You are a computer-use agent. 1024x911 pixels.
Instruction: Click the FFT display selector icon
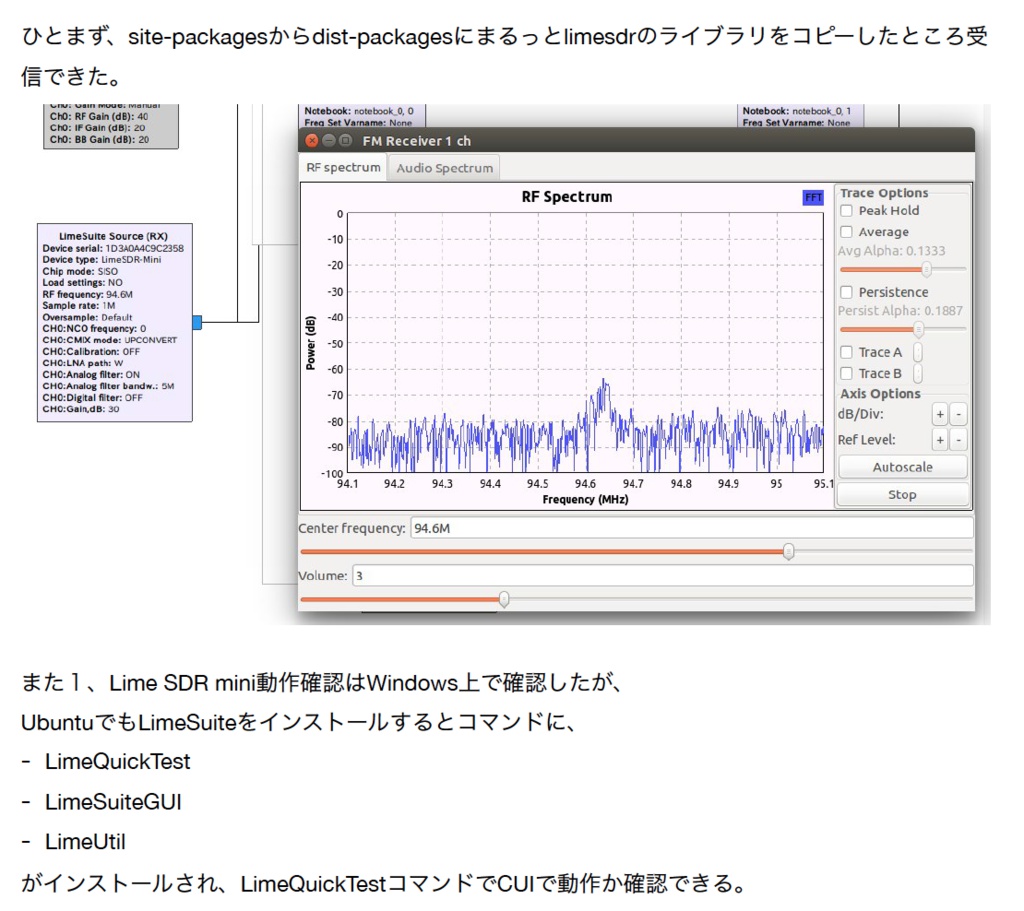815,196
